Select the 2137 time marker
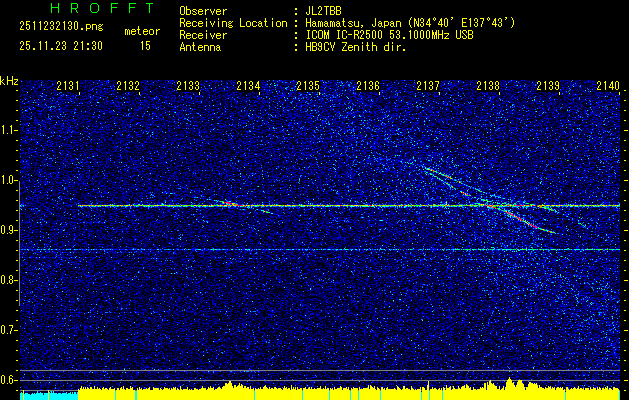Image resolution: width=629 pixels, height=400 pixels. 428,86
